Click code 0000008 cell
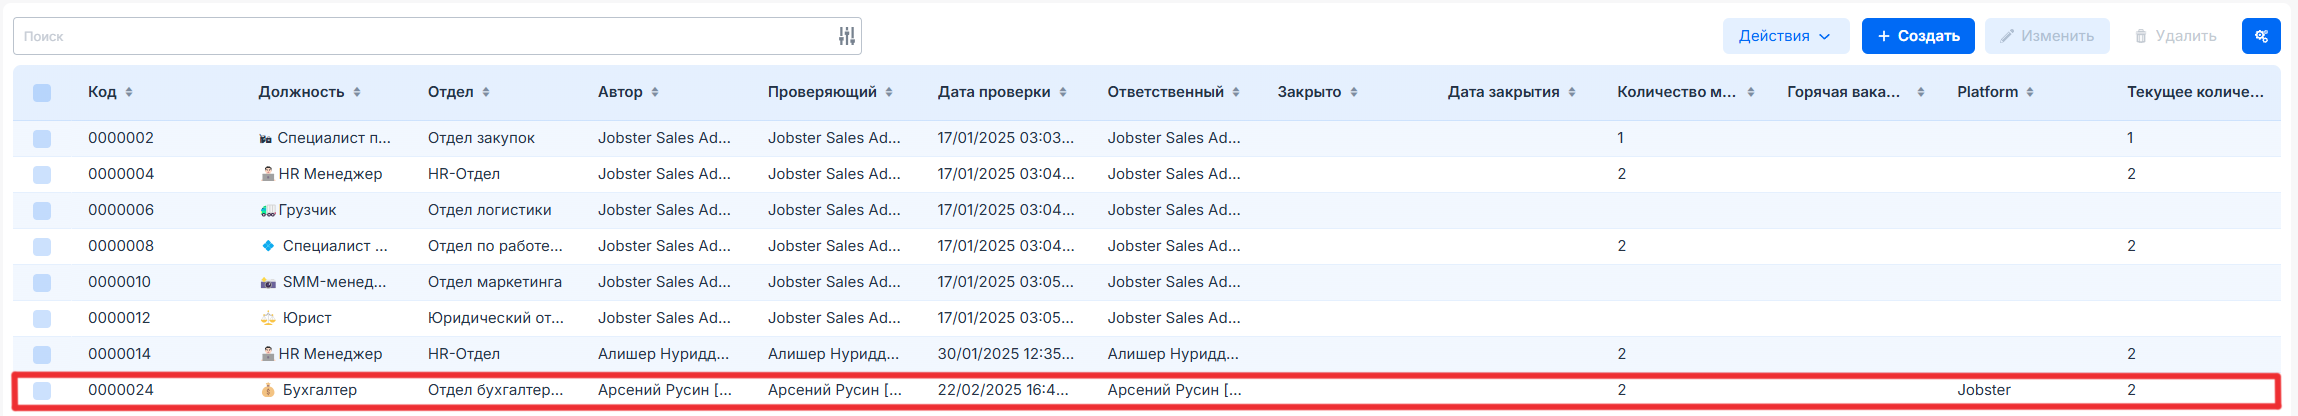Image resolution: width=2298 pixels, height=416 pixels. (x=121, y=246)
